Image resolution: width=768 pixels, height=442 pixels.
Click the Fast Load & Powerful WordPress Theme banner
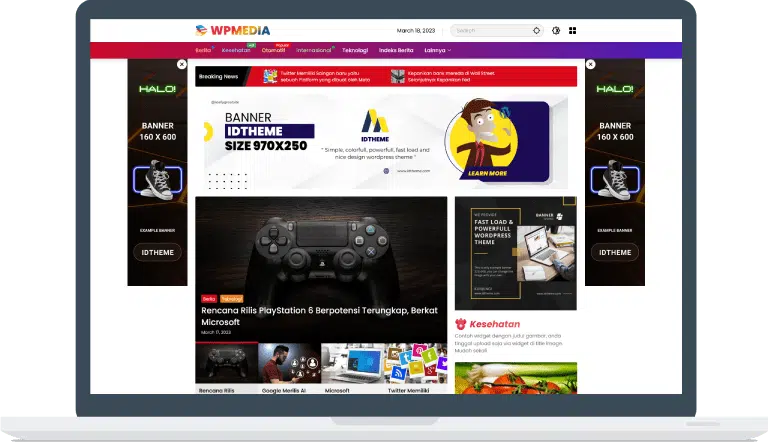tap(516, 253)
